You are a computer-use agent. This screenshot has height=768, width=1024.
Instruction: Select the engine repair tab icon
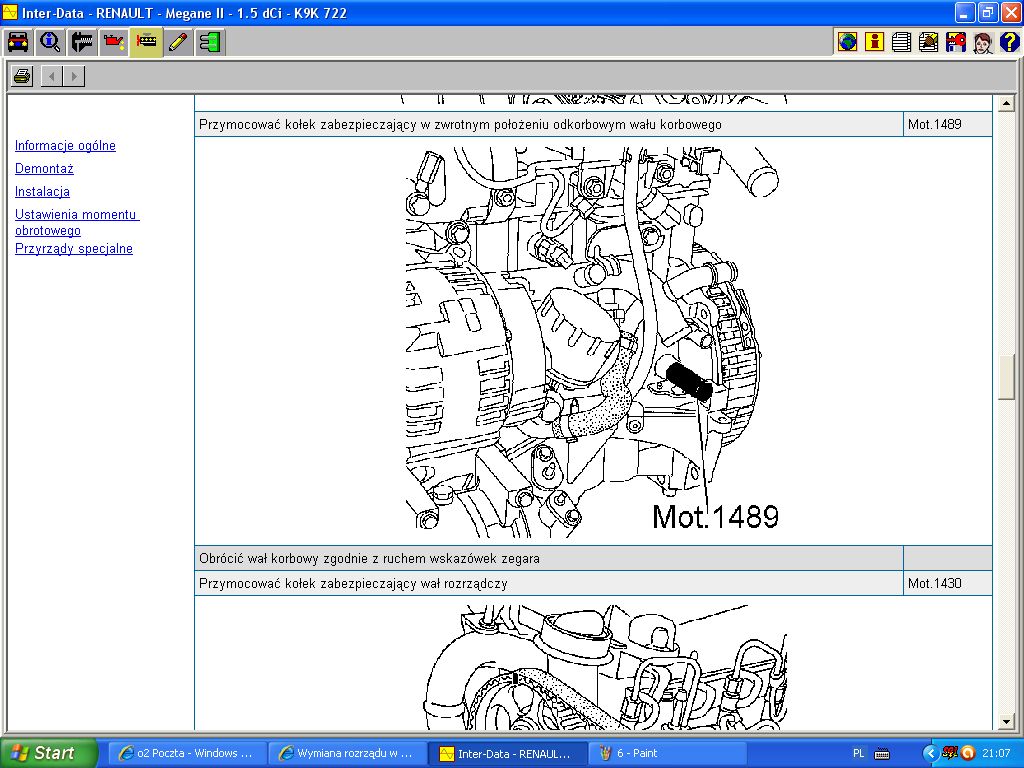coord(146,42)
